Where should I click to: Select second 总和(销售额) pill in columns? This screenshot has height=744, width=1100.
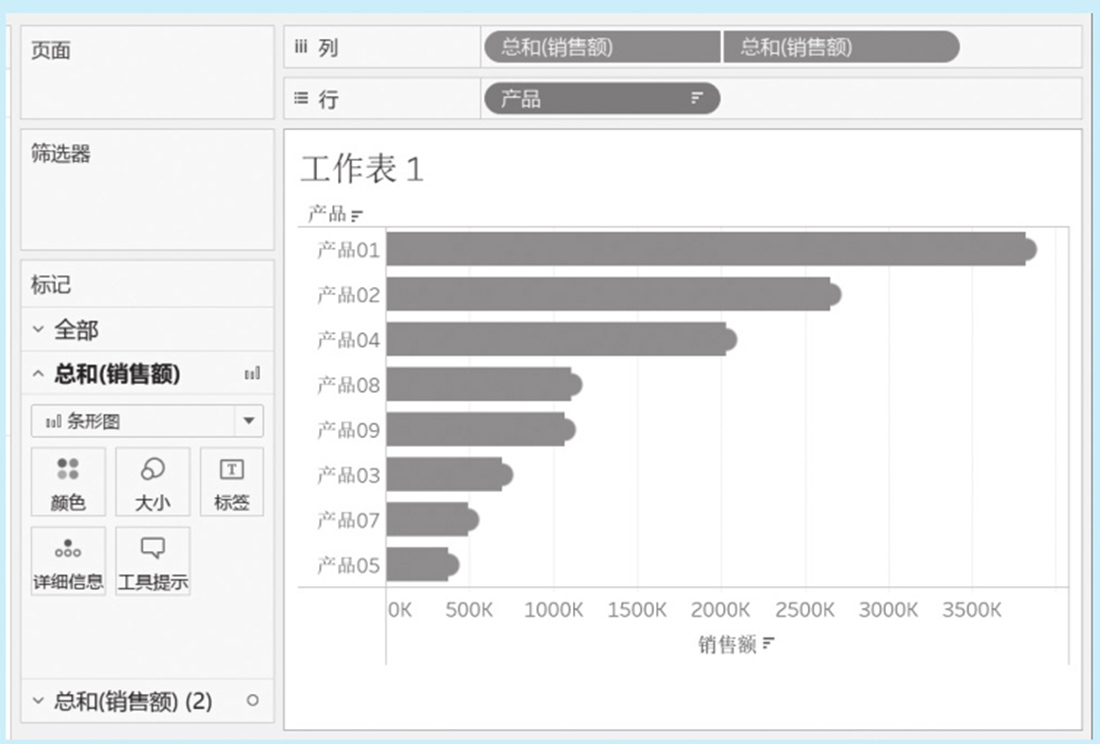(x=841, y=47)
